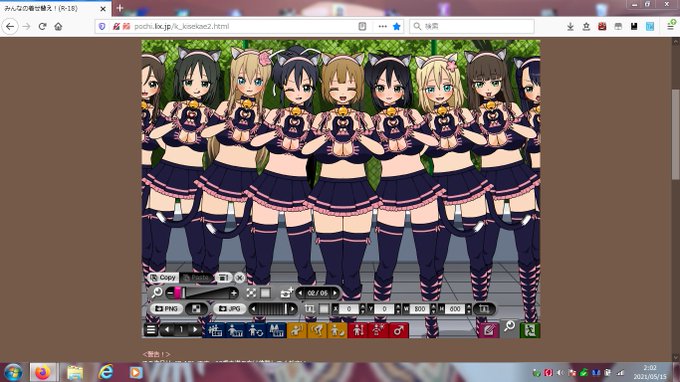Viewport: 680px width, 382px height.
Task: Click the window-layout icon next to Paste
Action: tap(223, 277)
